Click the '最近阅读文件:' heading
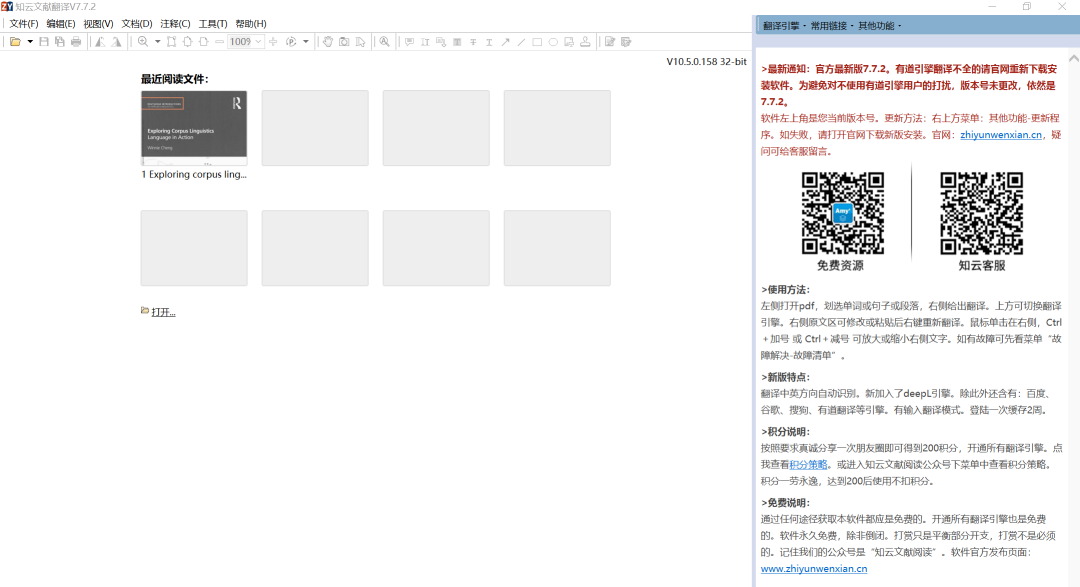This screenshot has width=1080, height=587. (x=174, y=79)
